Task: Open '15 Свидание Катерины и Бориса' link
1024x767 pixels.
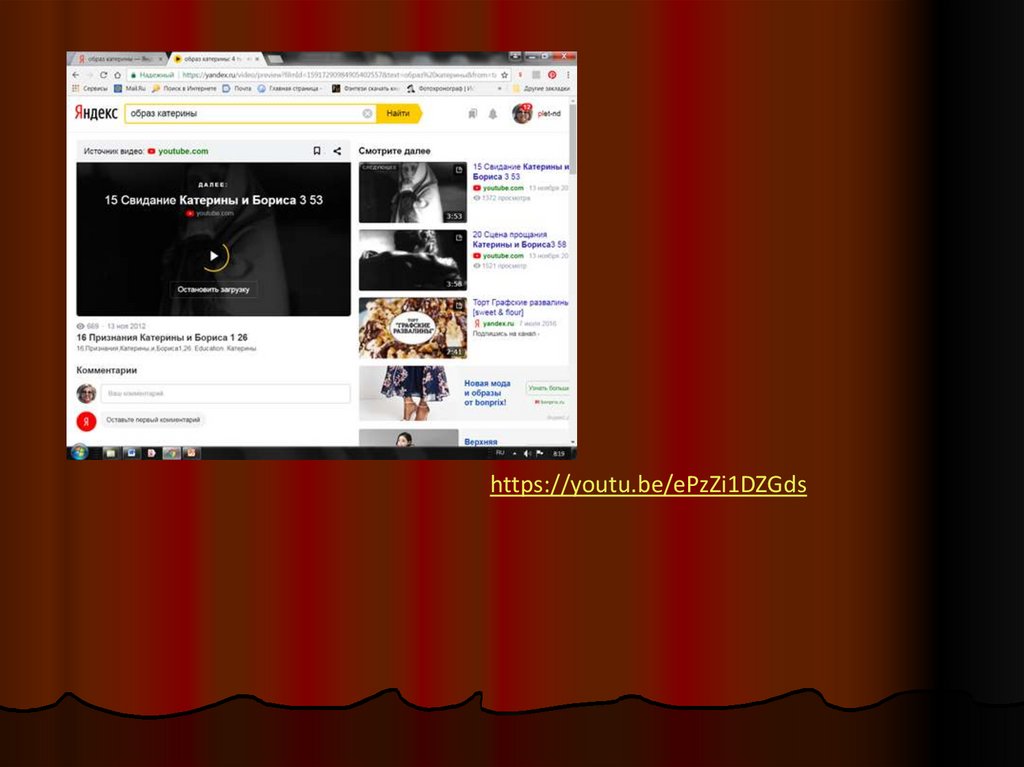Action: [520, 172]
